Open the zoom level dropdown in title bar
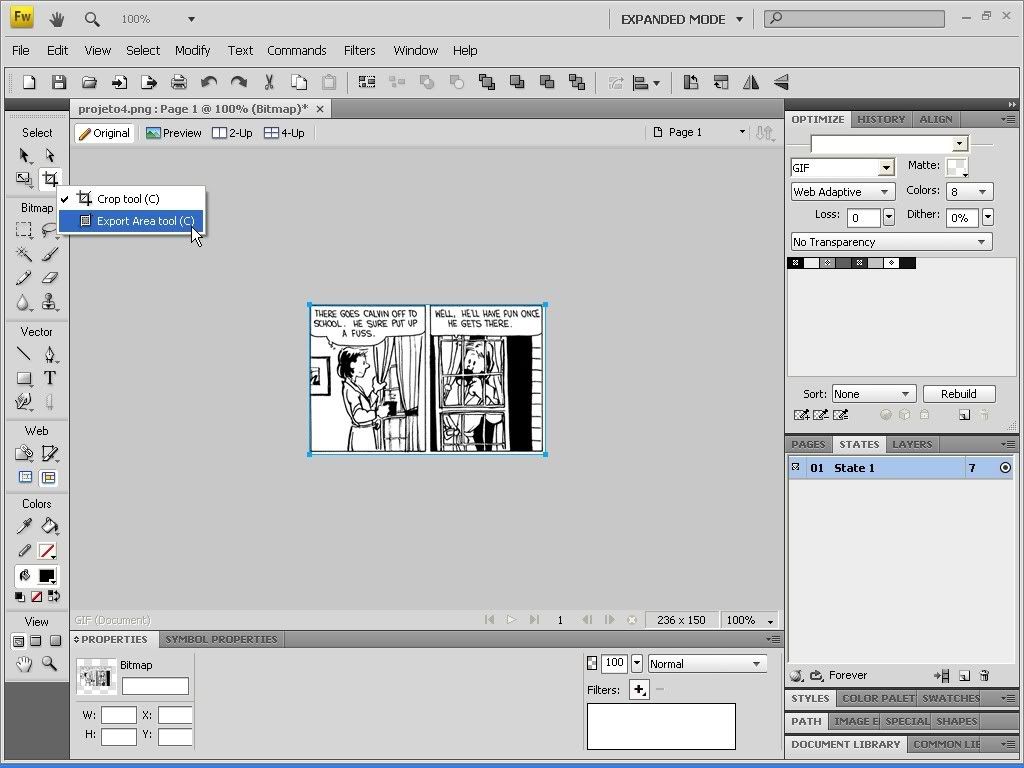 (191, 19)
